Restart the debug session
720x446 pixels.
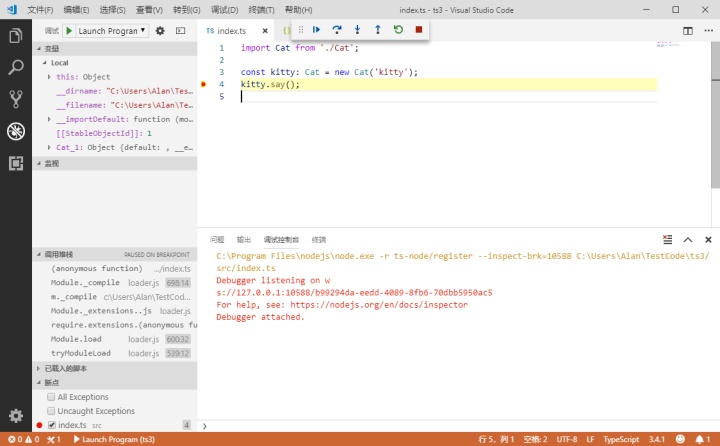pos(398,30)
